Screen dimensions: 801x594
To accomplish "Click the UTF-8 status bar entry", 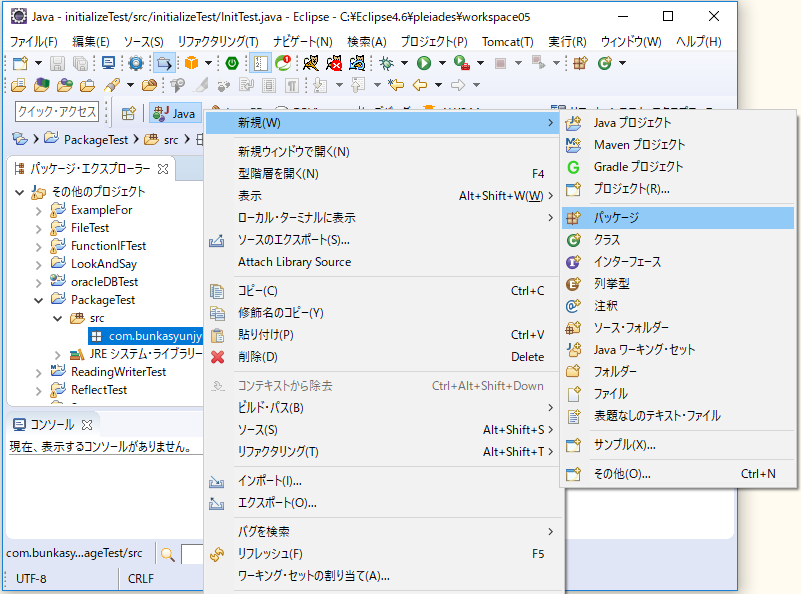I will (31, 579).
